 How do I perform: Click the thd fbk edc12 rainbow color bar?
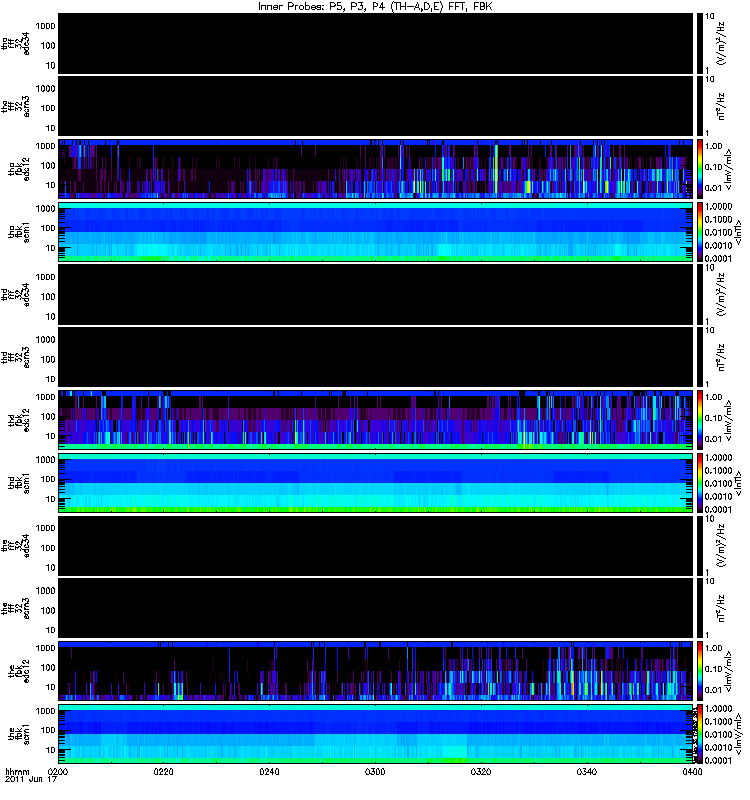pyautogui.click(x=700, y=420)
